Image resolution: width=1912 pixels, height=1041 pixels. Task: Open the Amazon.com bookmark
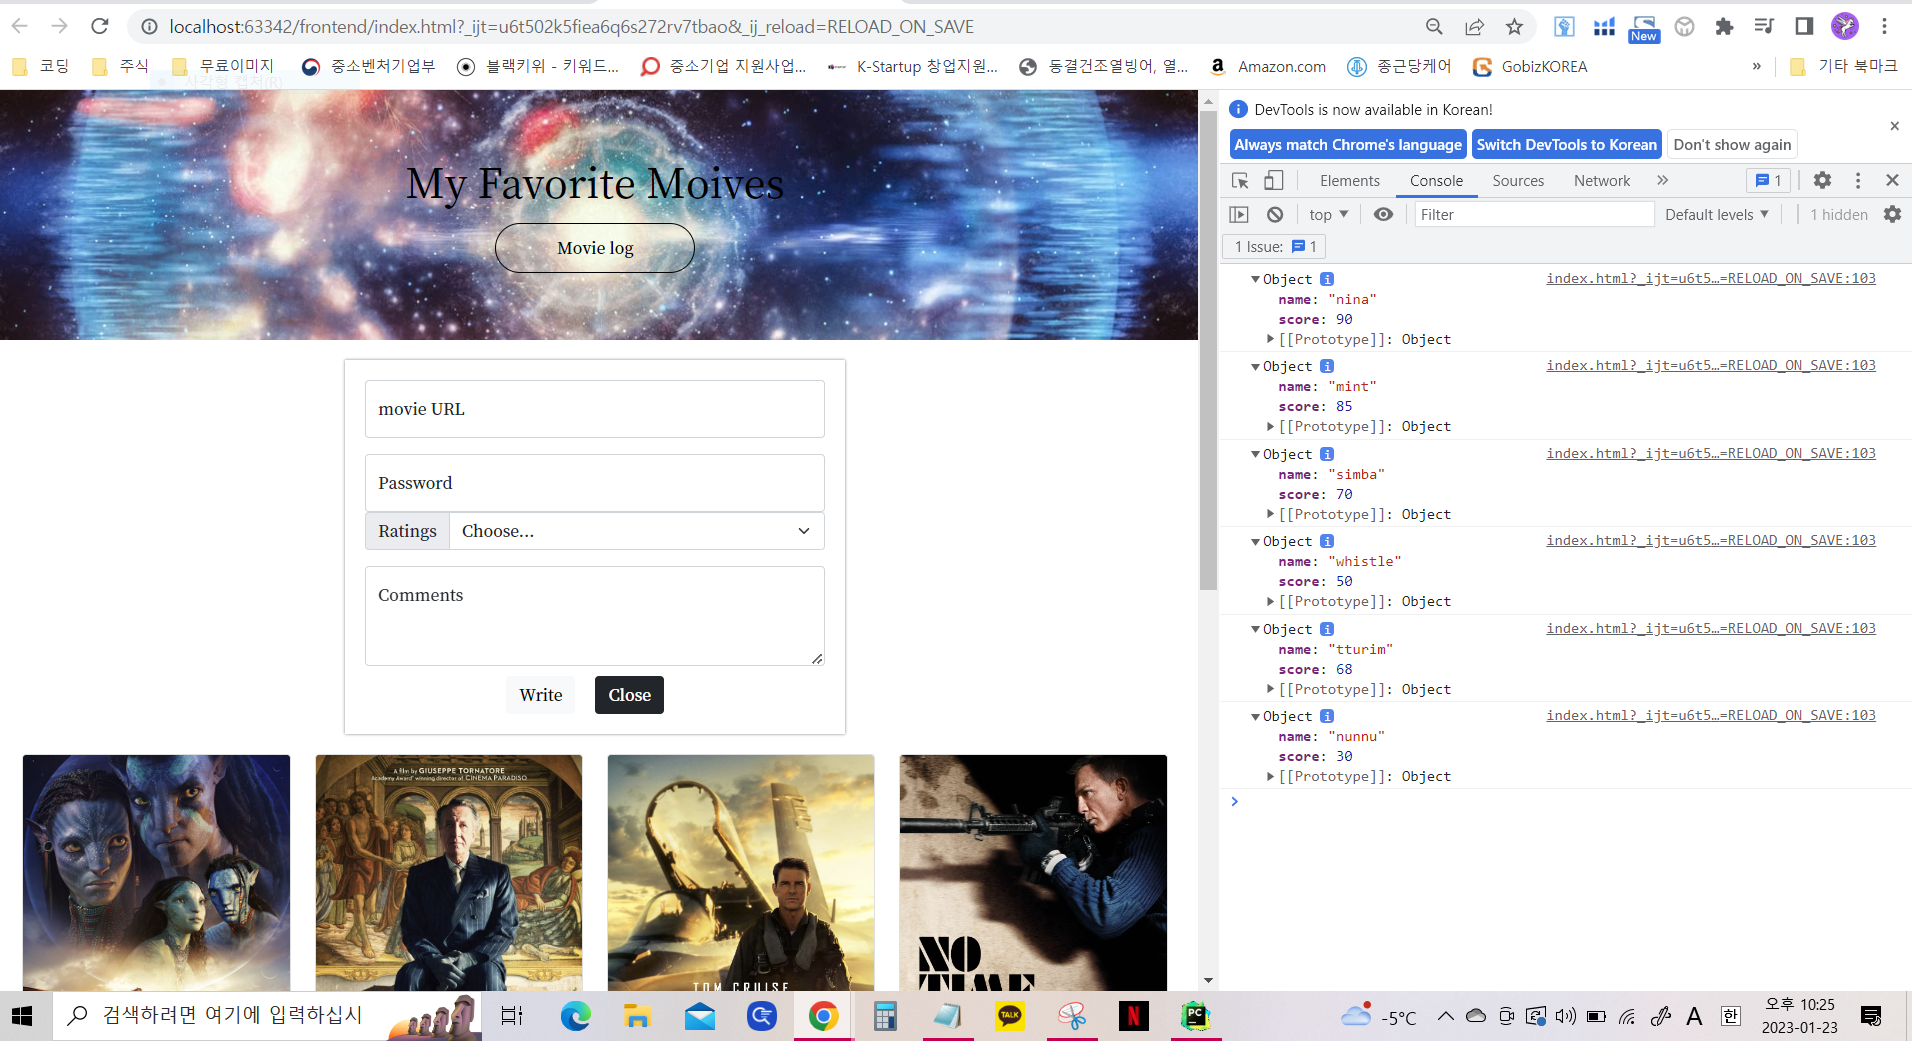point(1267,66)
